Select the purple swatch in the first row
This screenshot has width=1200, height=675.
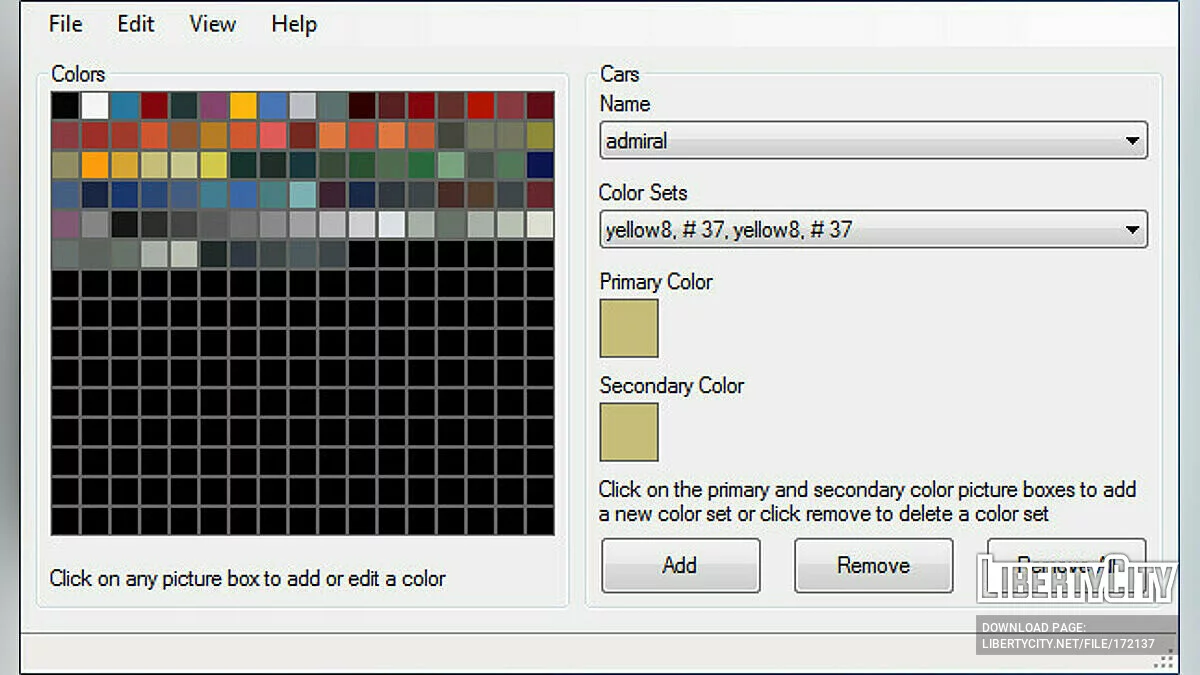214,106
